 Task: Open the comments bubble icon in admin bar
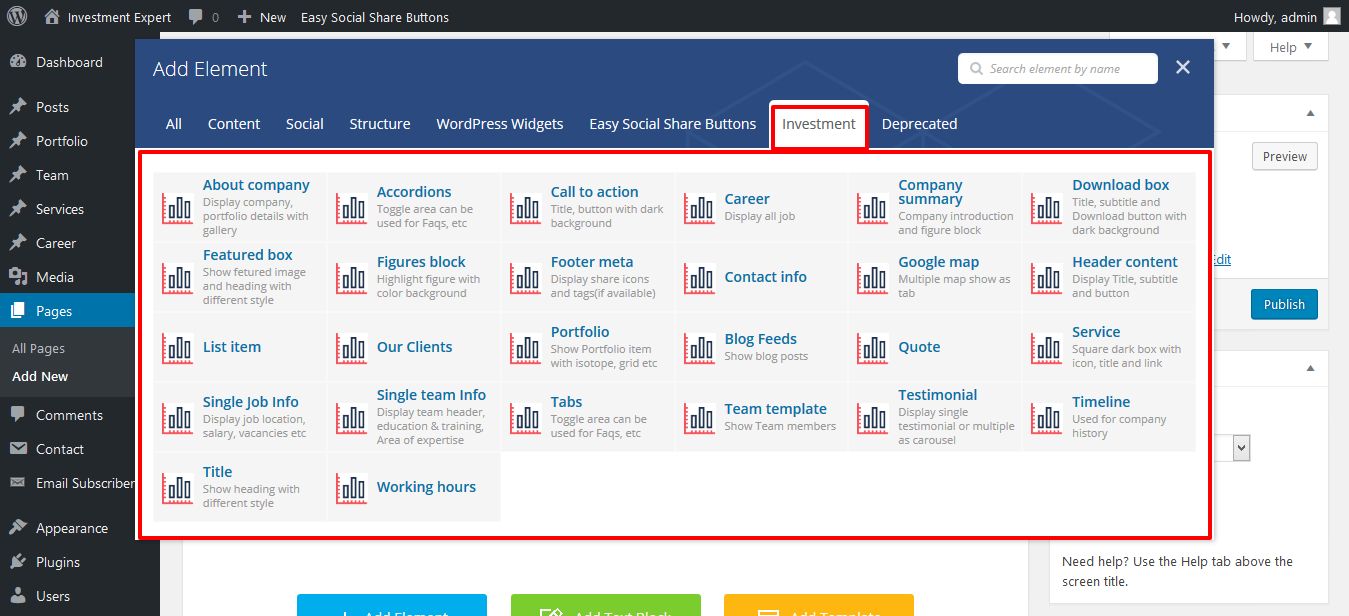coord(196,17)
